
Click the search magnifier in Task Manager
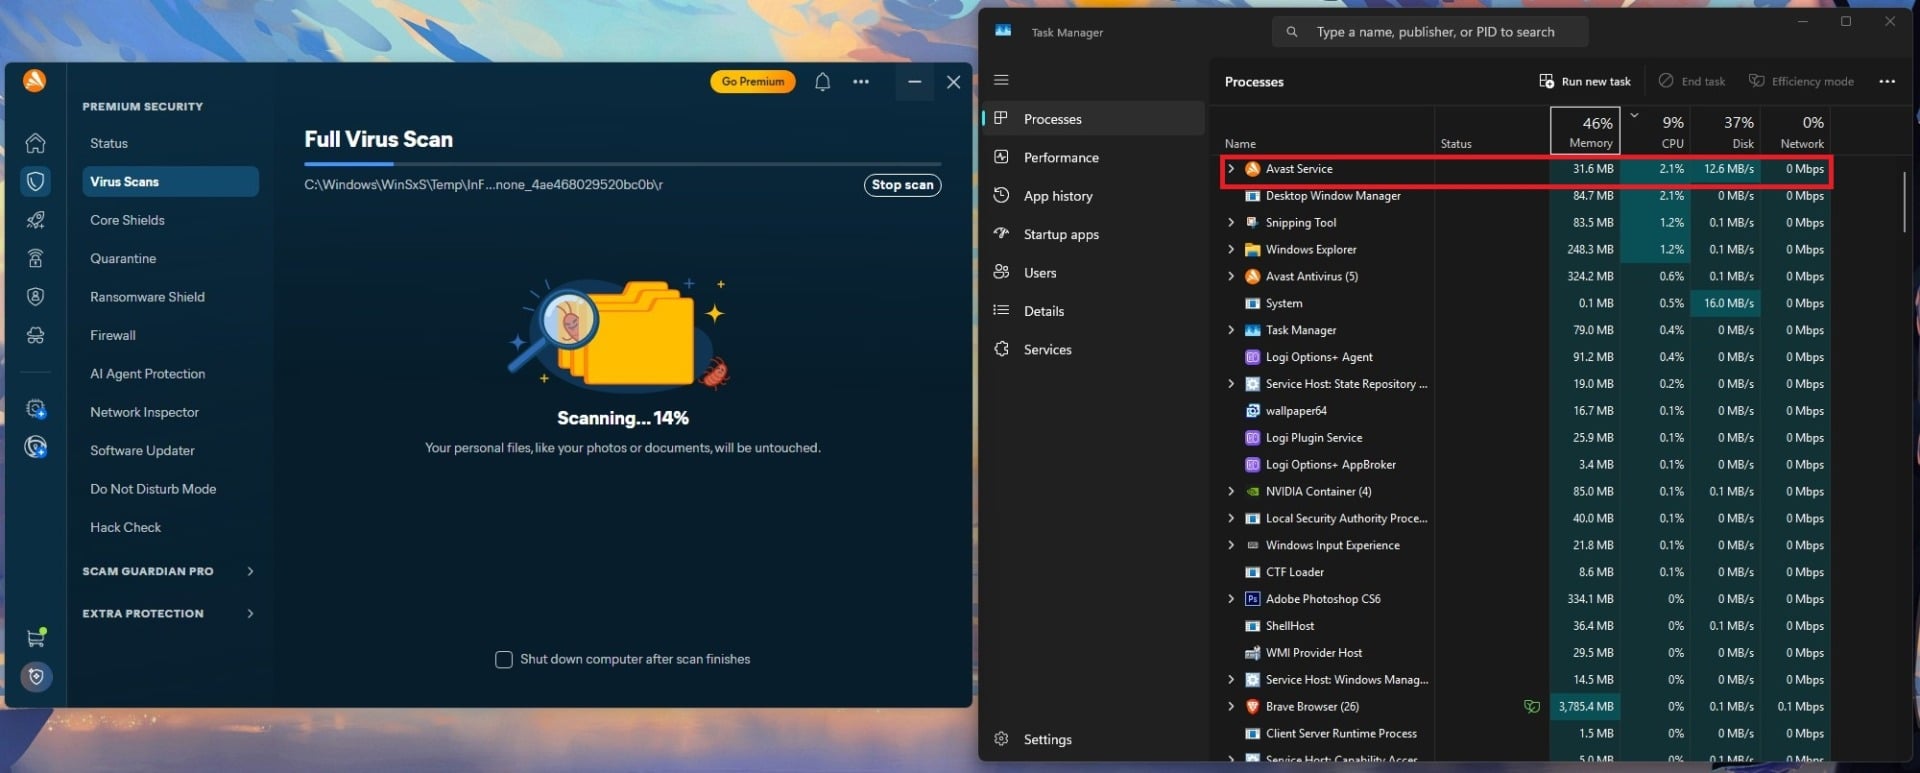tap(1292, 32)
